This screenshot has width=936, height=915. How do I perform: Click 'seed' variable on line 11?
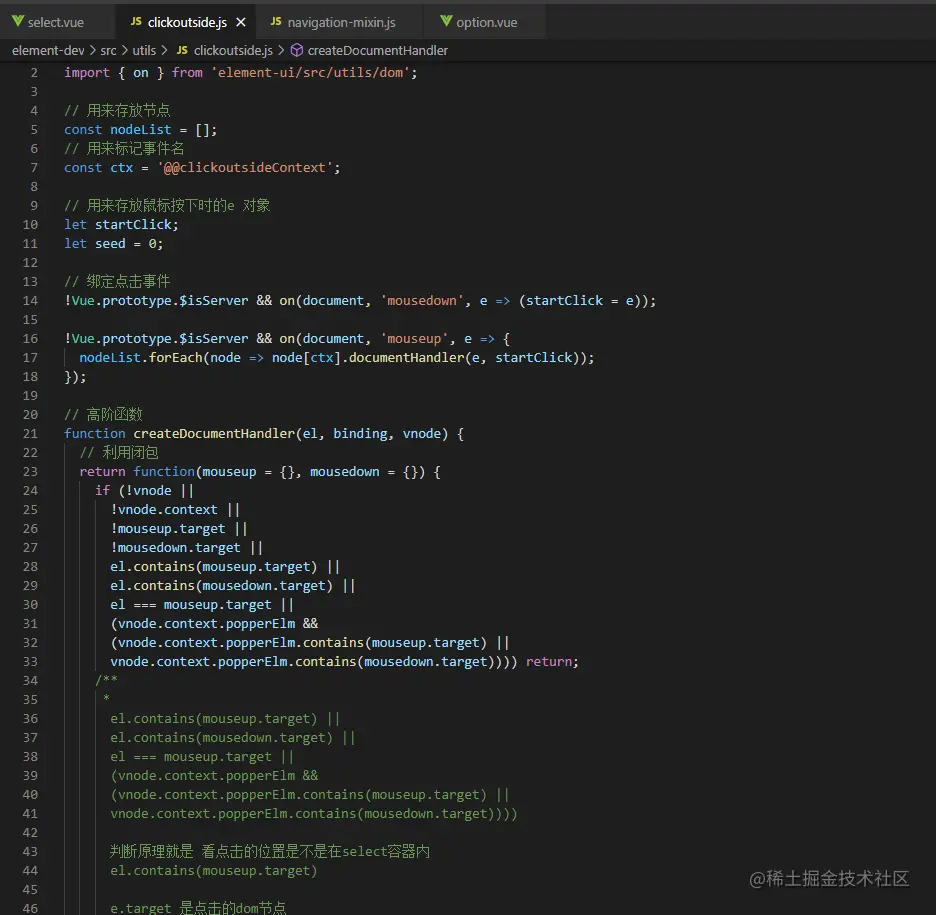tap(110, 244)
